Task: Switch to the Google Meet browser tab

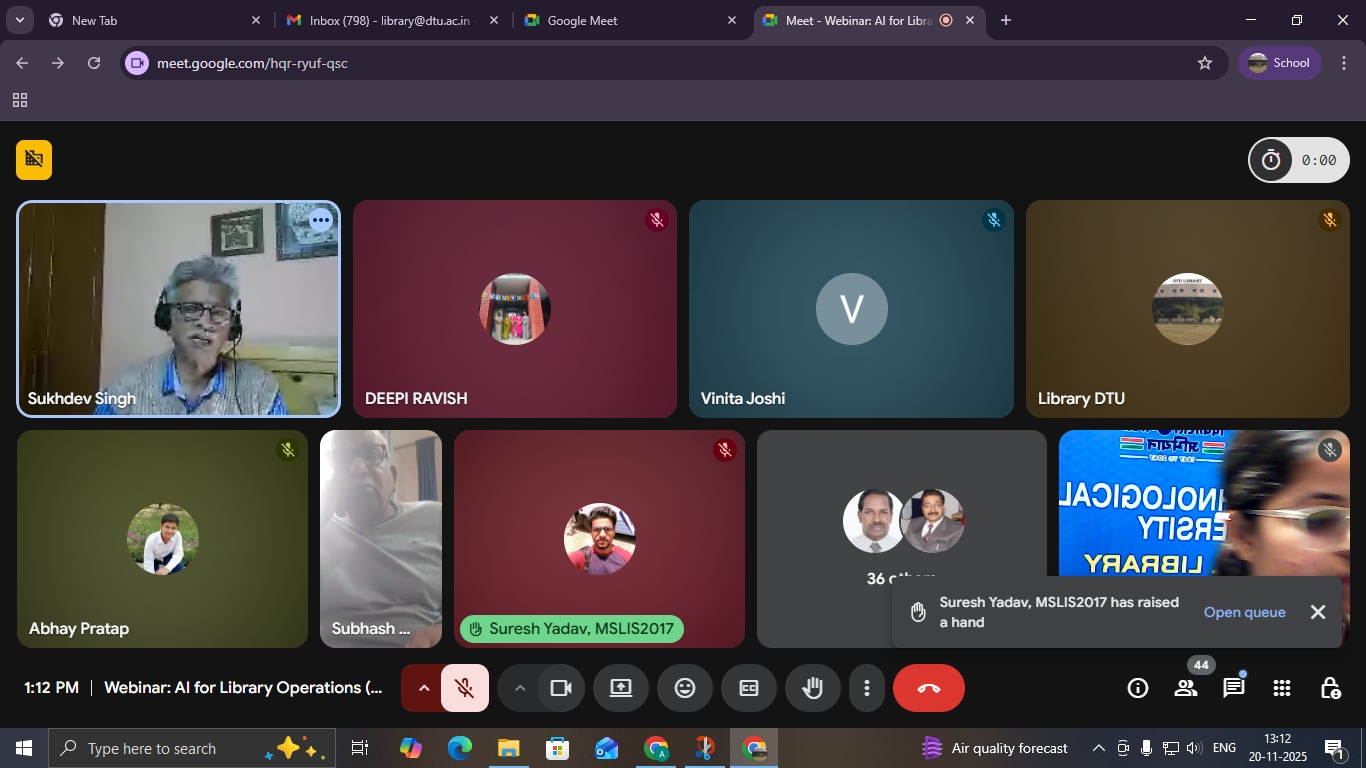Action: 618,20
